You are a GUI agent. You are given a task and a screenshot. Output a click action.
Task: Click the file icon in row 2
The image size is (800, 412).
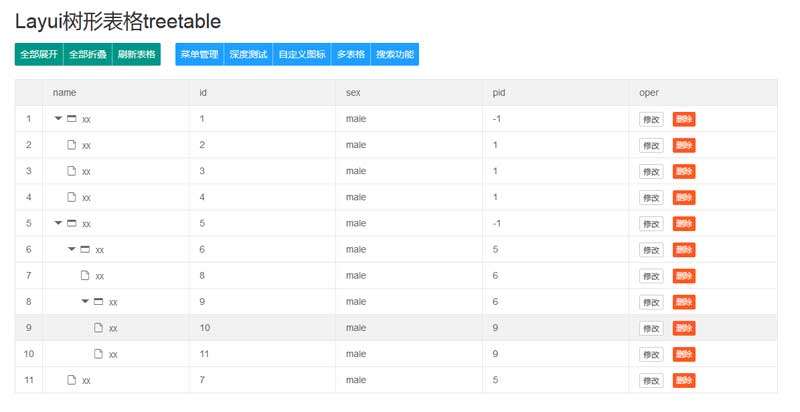coord(72,145)
